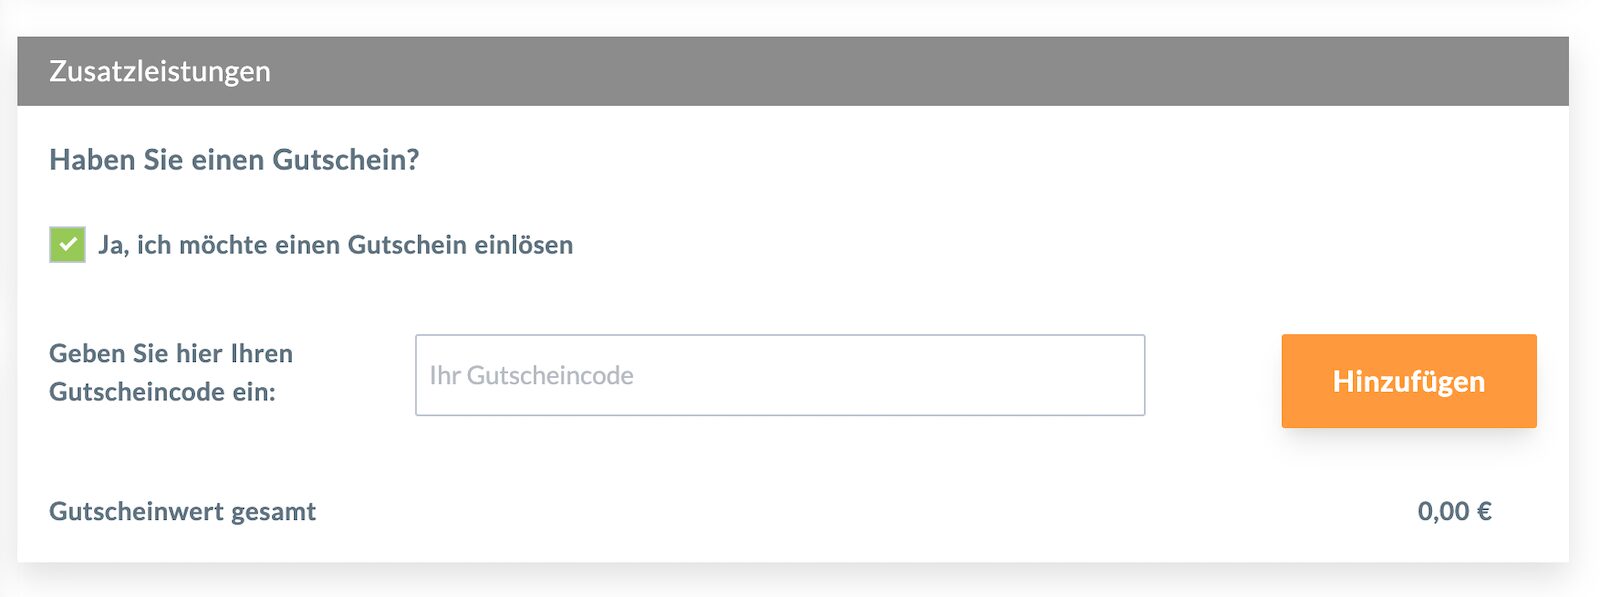Toggle "Ja, ich möchte einen Gutschein einlösen"
This screenshot has height=597, width=1600.
coord(66,243)
